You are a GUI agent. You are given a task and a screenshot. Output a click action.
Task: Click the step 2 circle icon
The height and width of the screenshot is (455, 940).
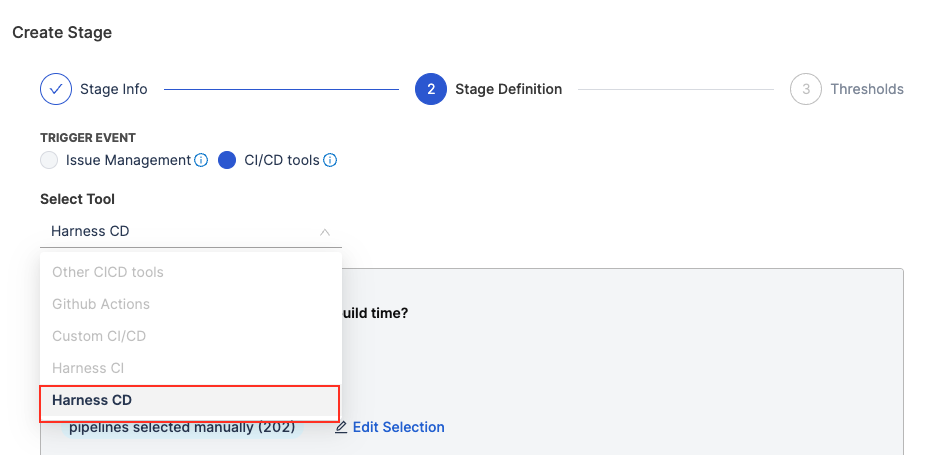tap(430, 89)
